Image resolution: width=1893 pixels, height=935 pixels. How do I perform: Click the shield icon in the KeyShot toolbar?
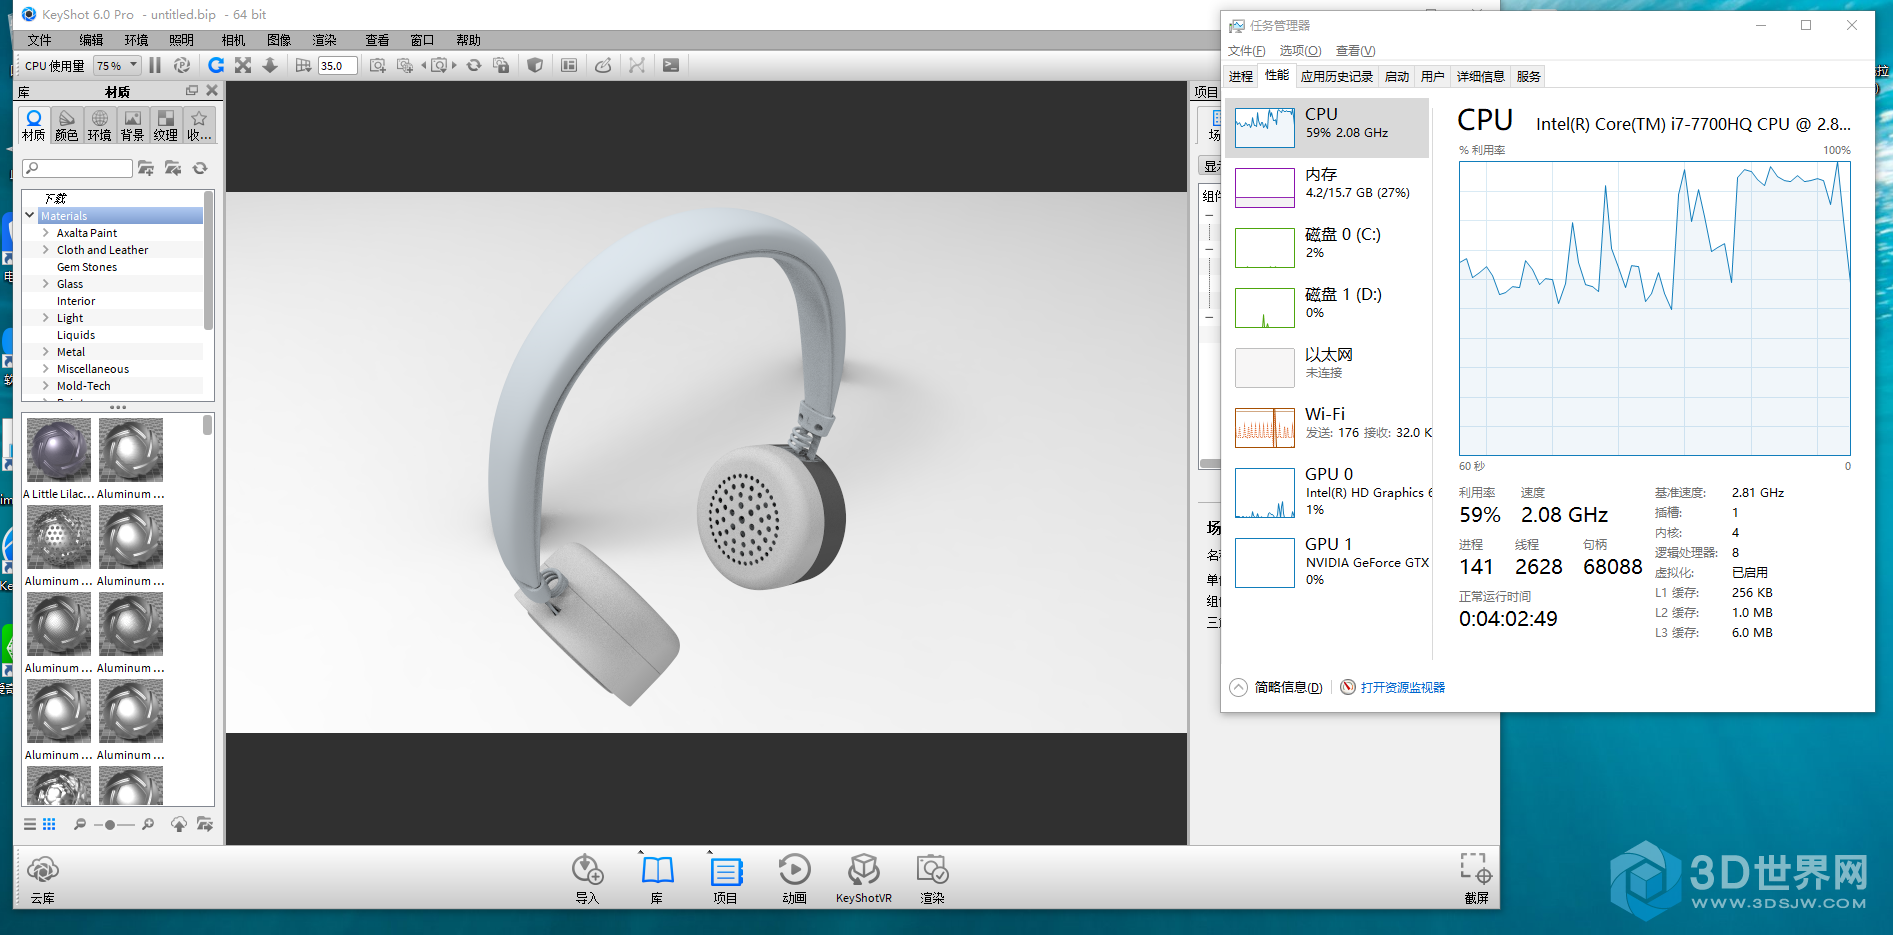(535, 65)
